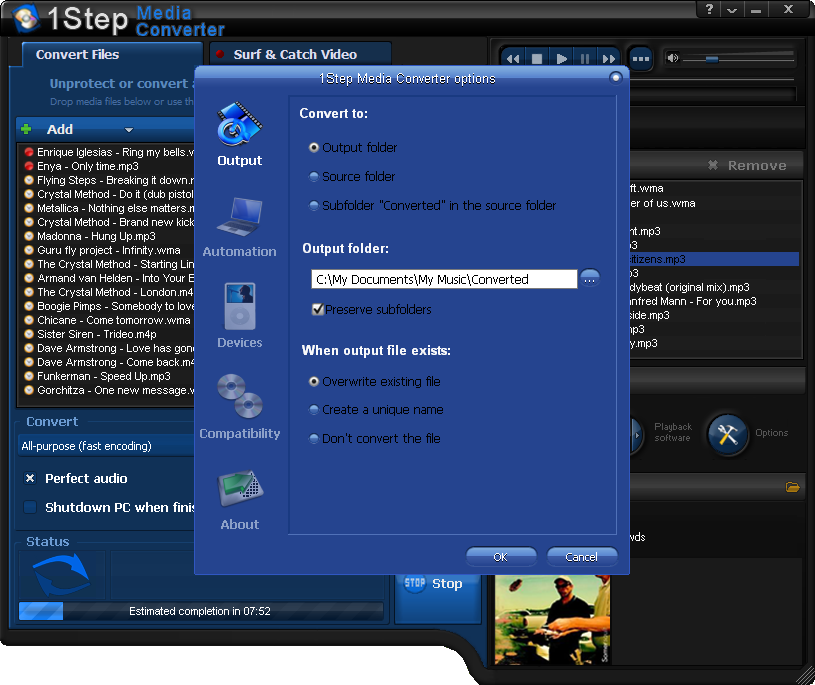Click the blue conversion arrows status icon
The image size is (815, 685).
pos(62,575)
